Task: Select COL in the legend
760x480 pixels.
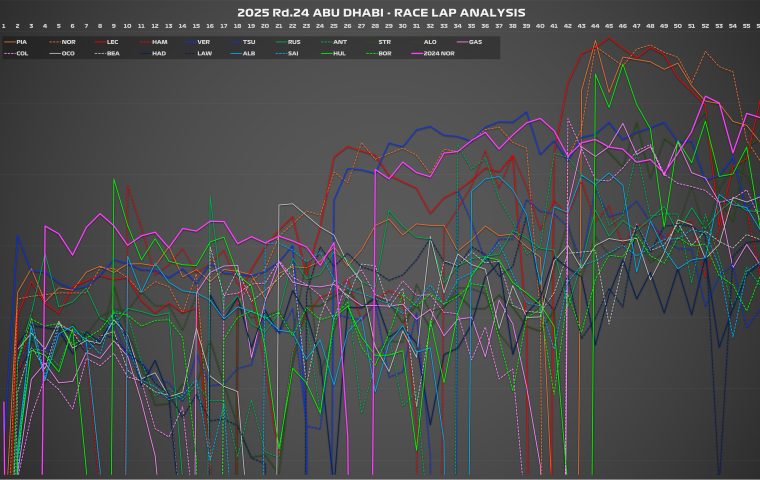Action: tap(22, 53)
